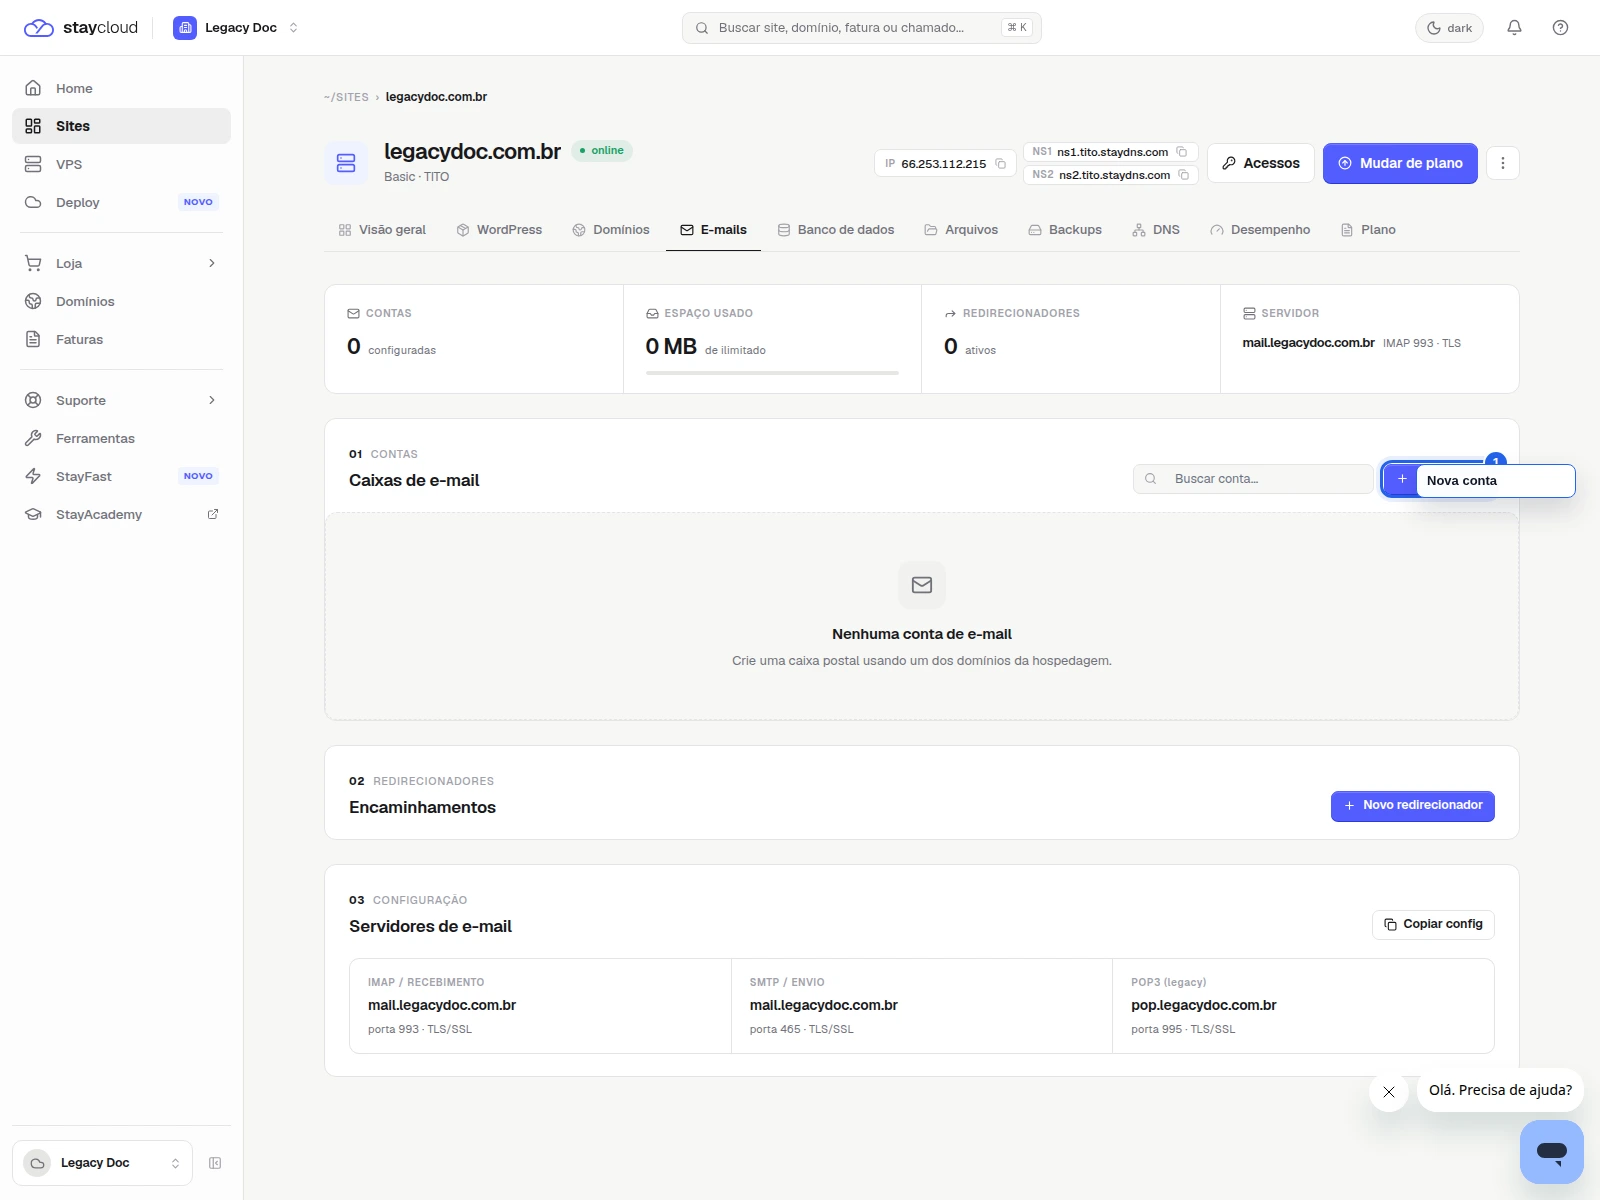The width and height of the screenshot is (1600, 1200).
Task: Select the E-mails tab
Action: coord(713,230)
